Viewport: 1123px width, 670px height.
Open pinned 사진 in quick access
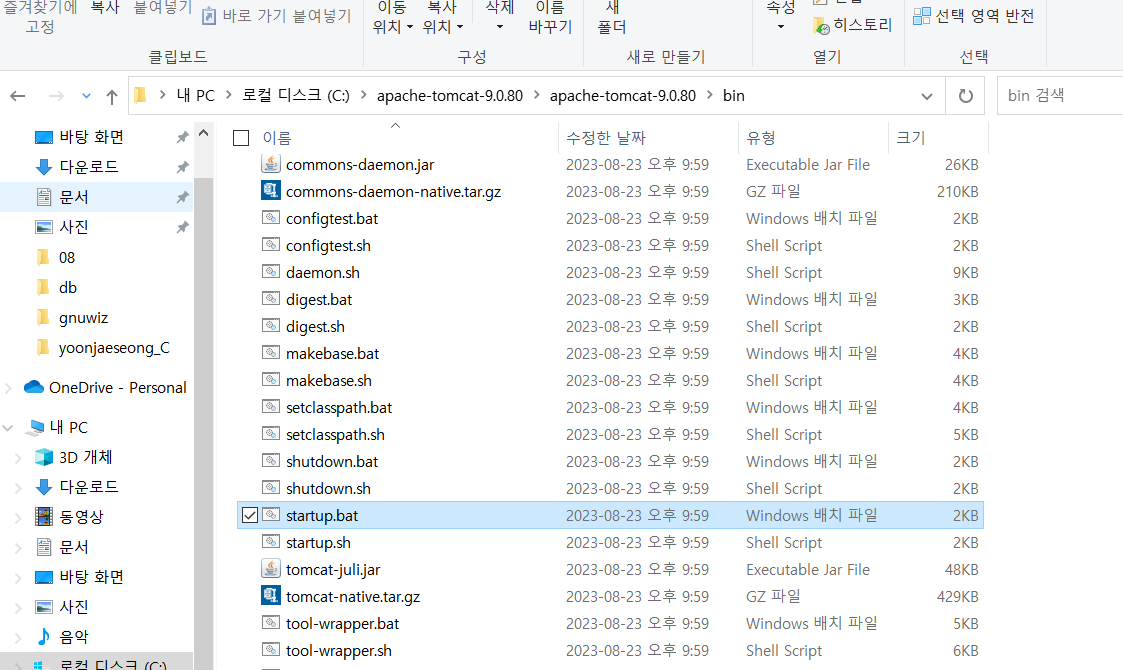(74, 227)
